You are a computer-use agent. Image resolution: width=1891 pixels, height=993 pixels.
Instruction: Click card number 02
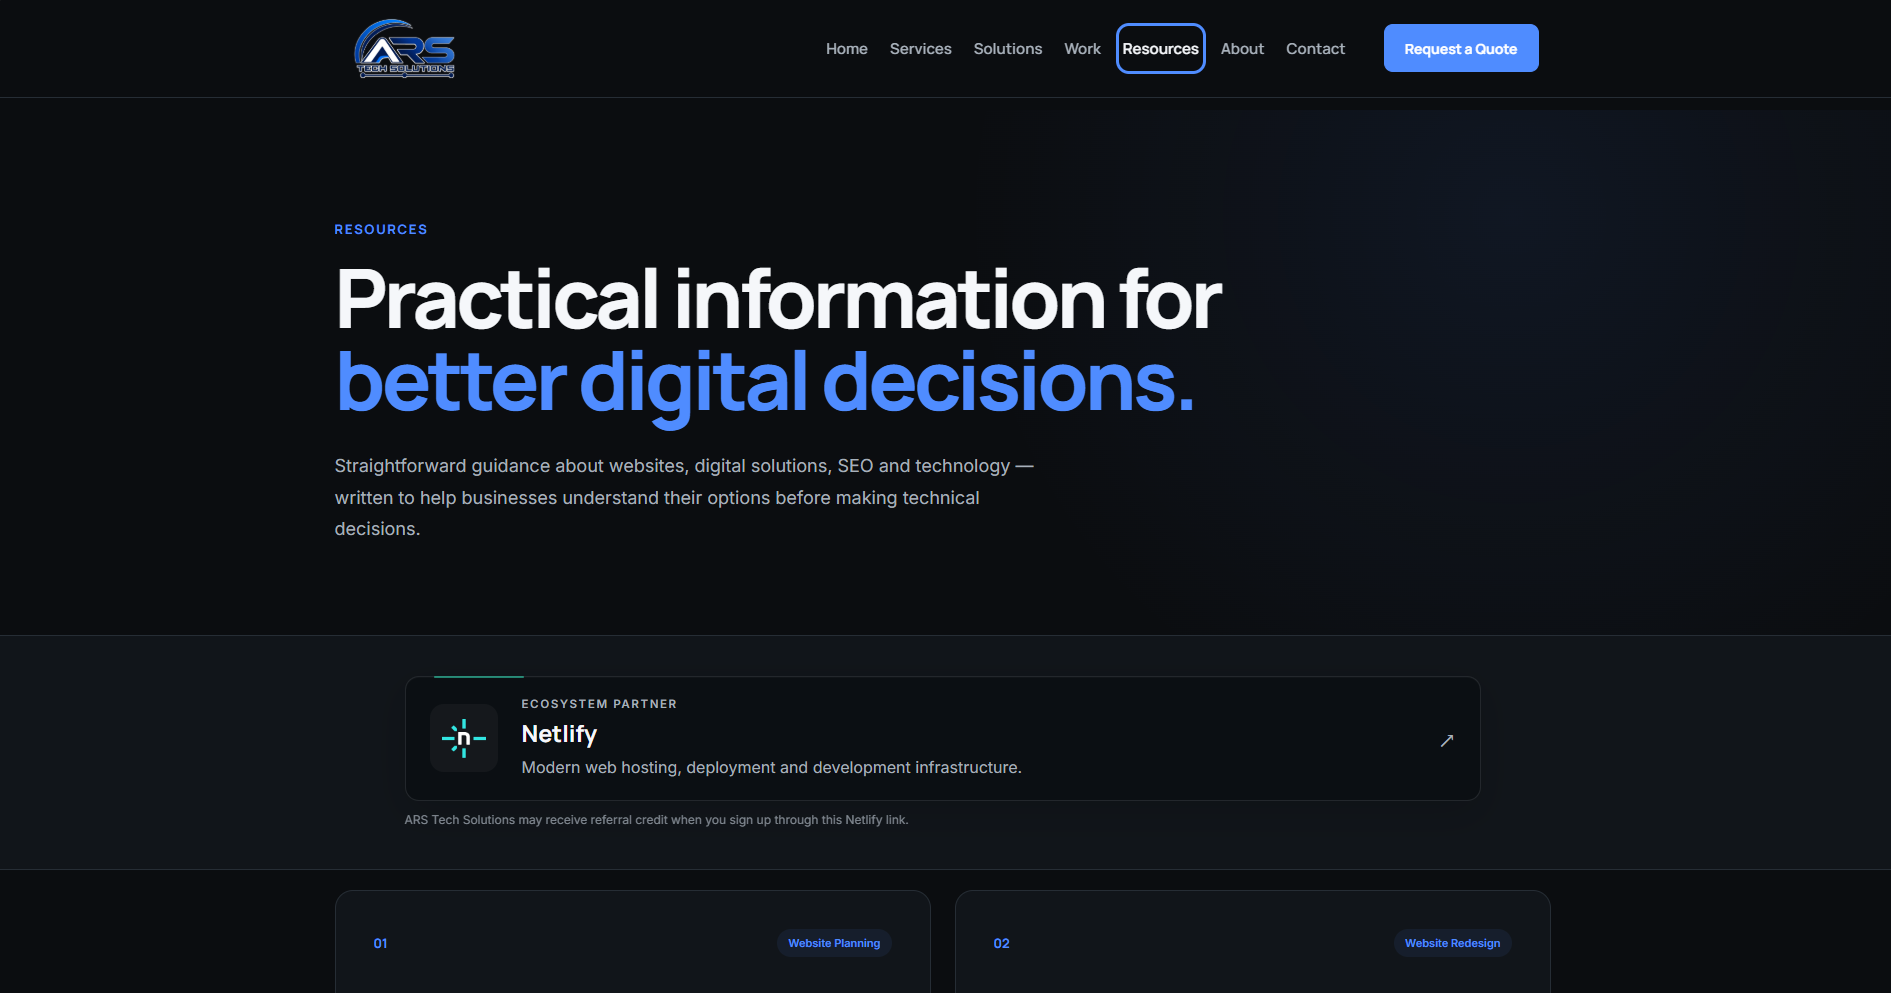coord(1001,943)
